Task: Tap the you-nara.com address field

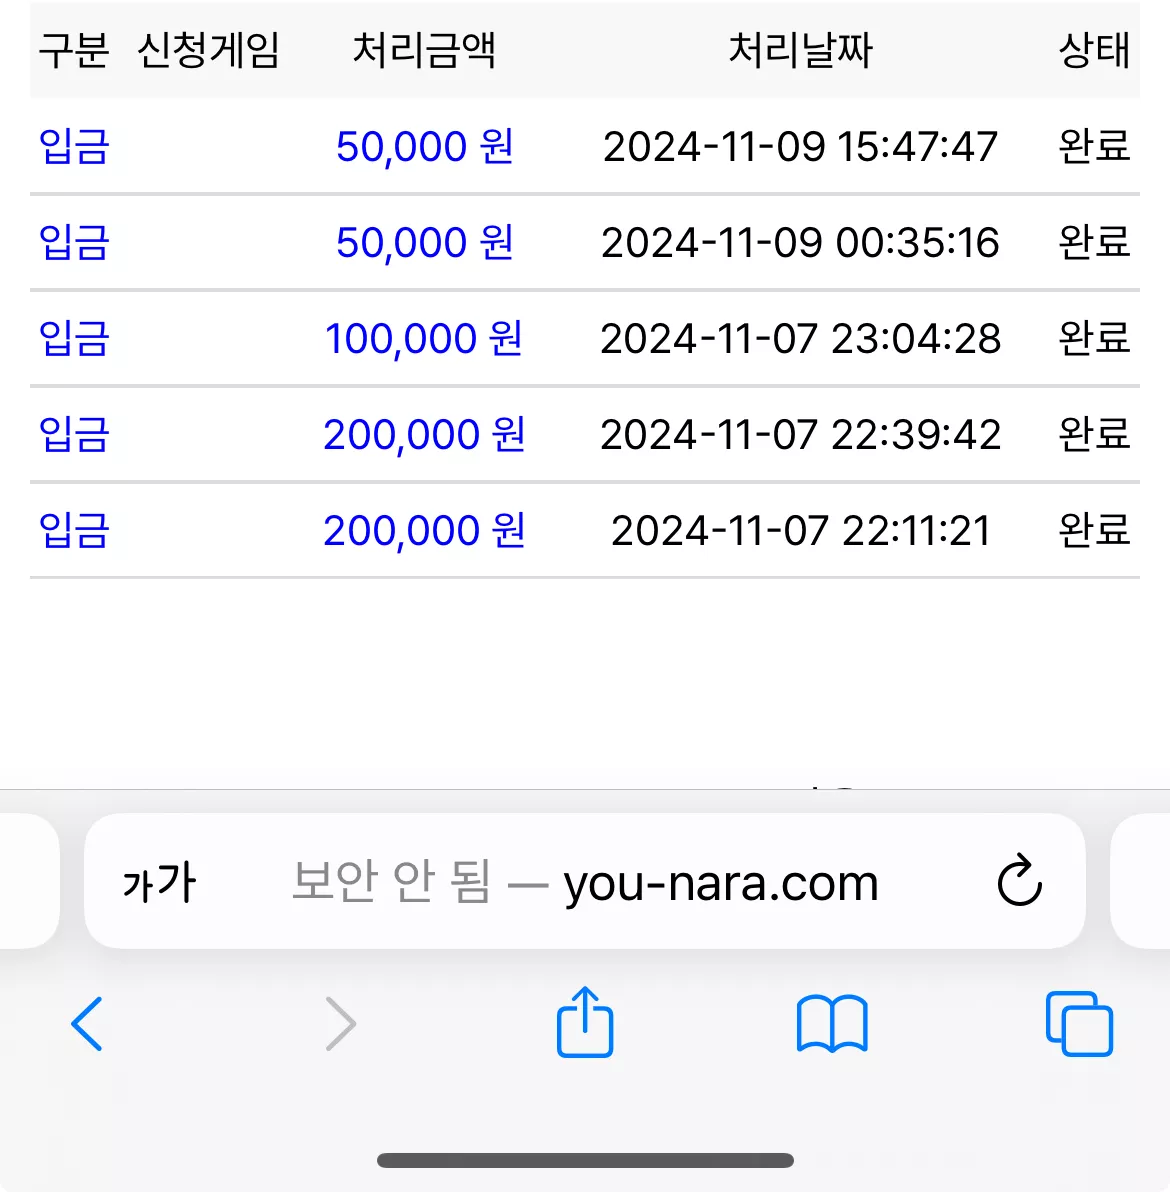Action: click(585, 880)
